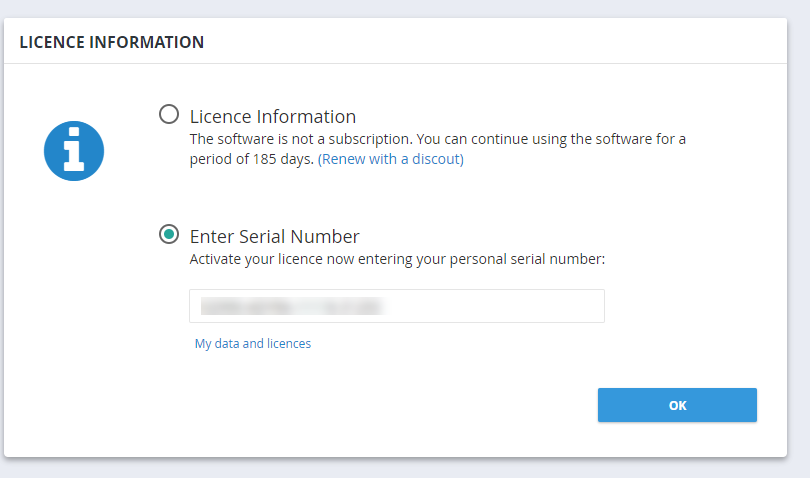Click the 185 days period text
Screen dimensions: 810x478
coord(283,159)
